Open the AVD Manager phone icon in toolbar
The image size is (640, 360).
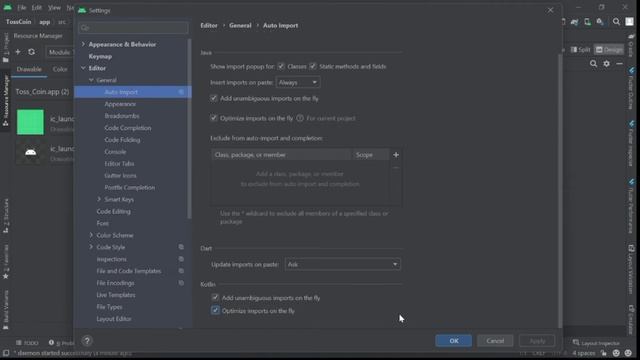click(587, 22)
